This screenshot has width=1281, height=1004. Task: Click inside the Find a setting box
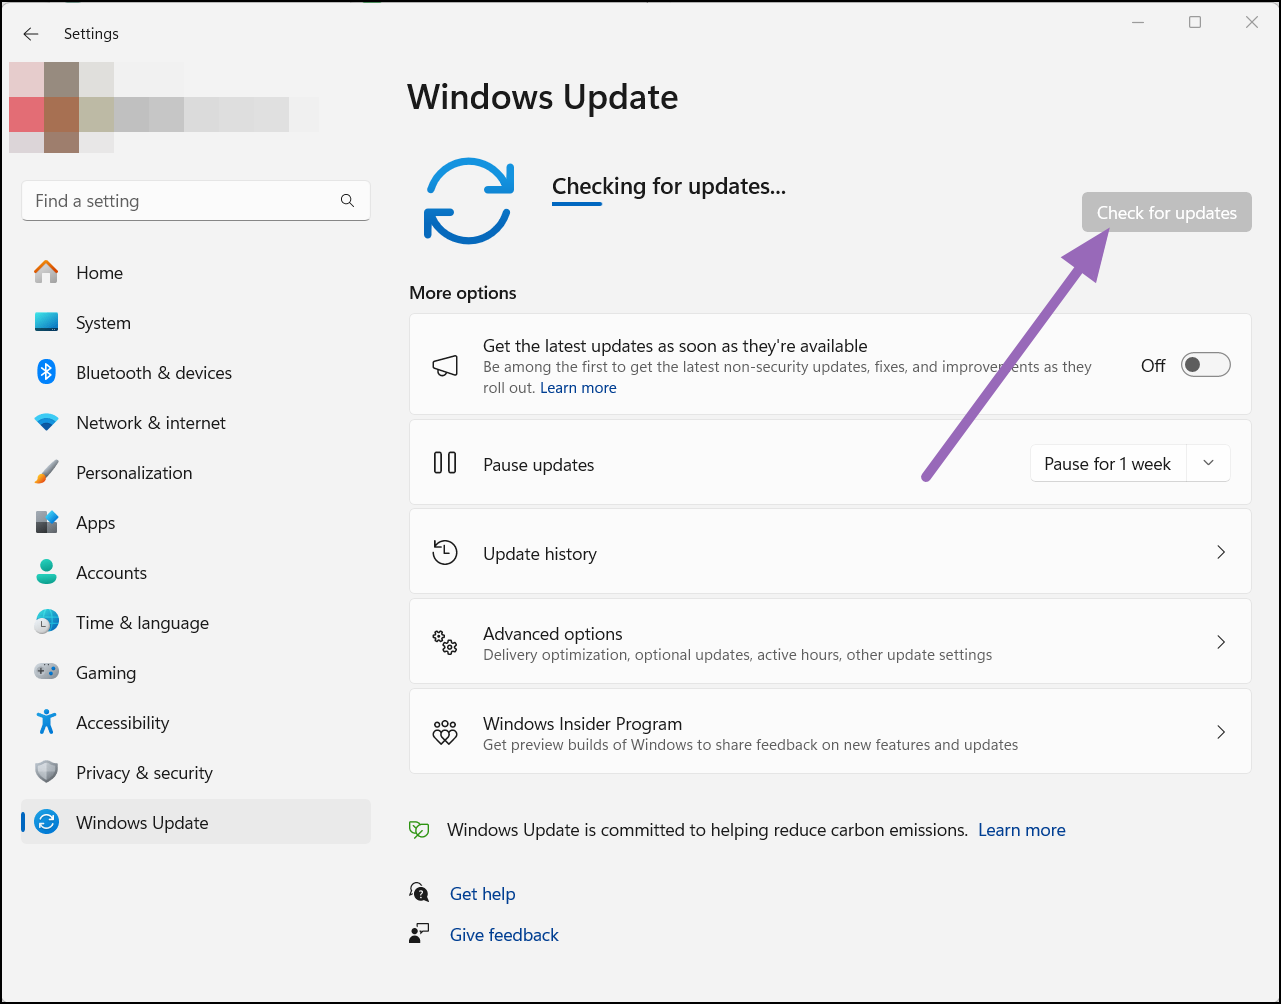160,200
